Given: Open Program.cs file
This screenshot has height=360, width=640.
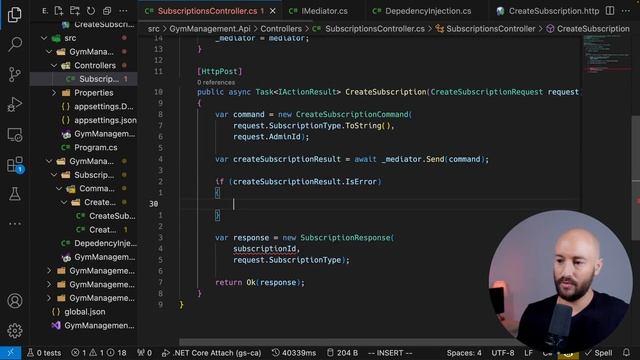Looking at the screenshot, I should point(84,147).
